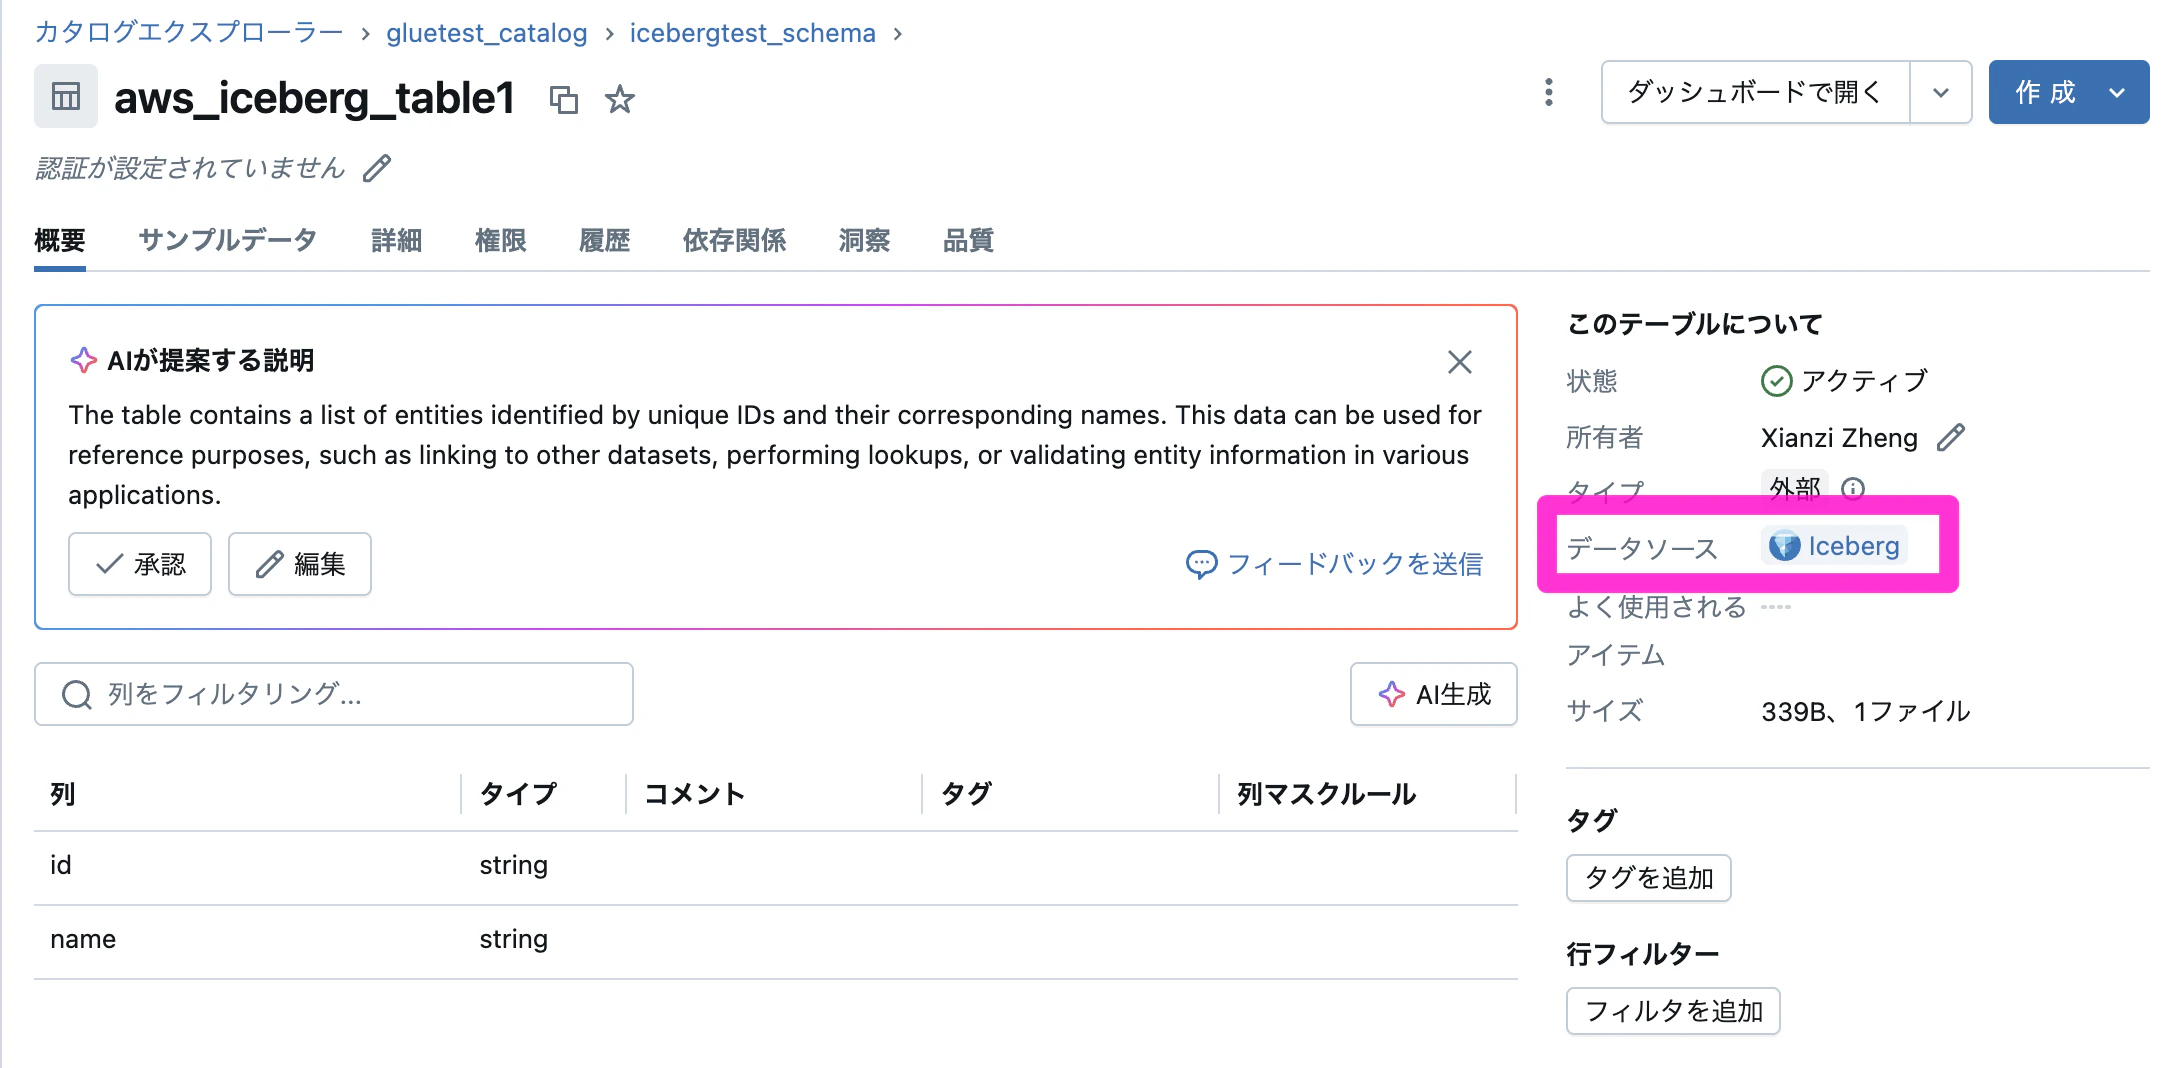Switch to the サンプルデータ tab
This screenshot has width=2170, height=1068.
click(x=228, y=240)
